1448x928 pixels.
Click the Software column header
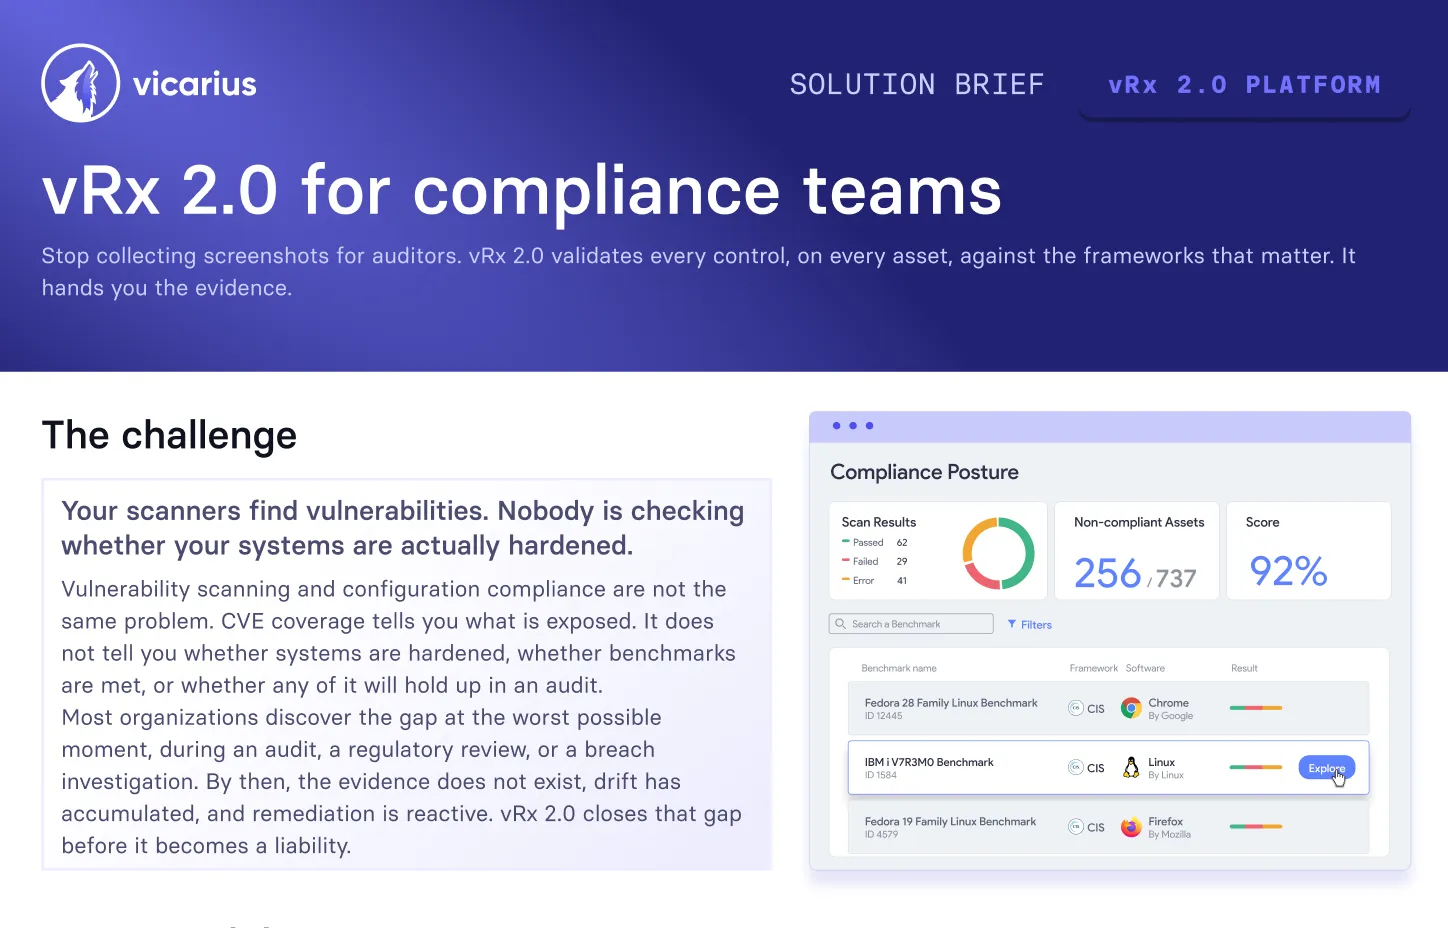click(1145, 668)
